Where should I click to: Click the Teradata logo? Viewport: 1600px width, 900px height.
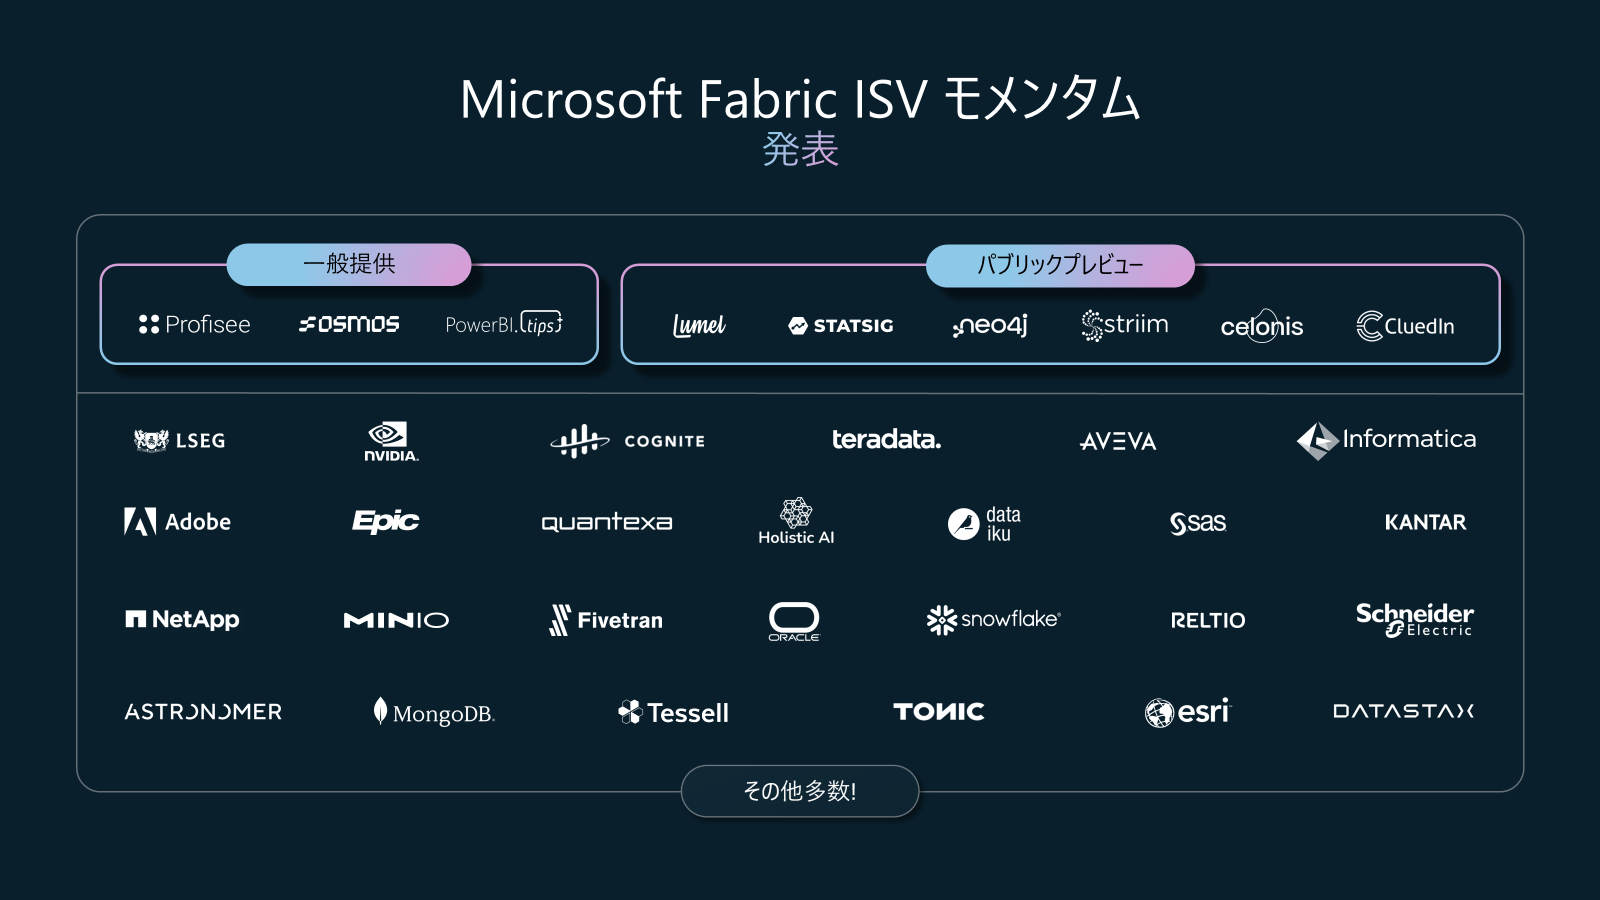[886, 439]
